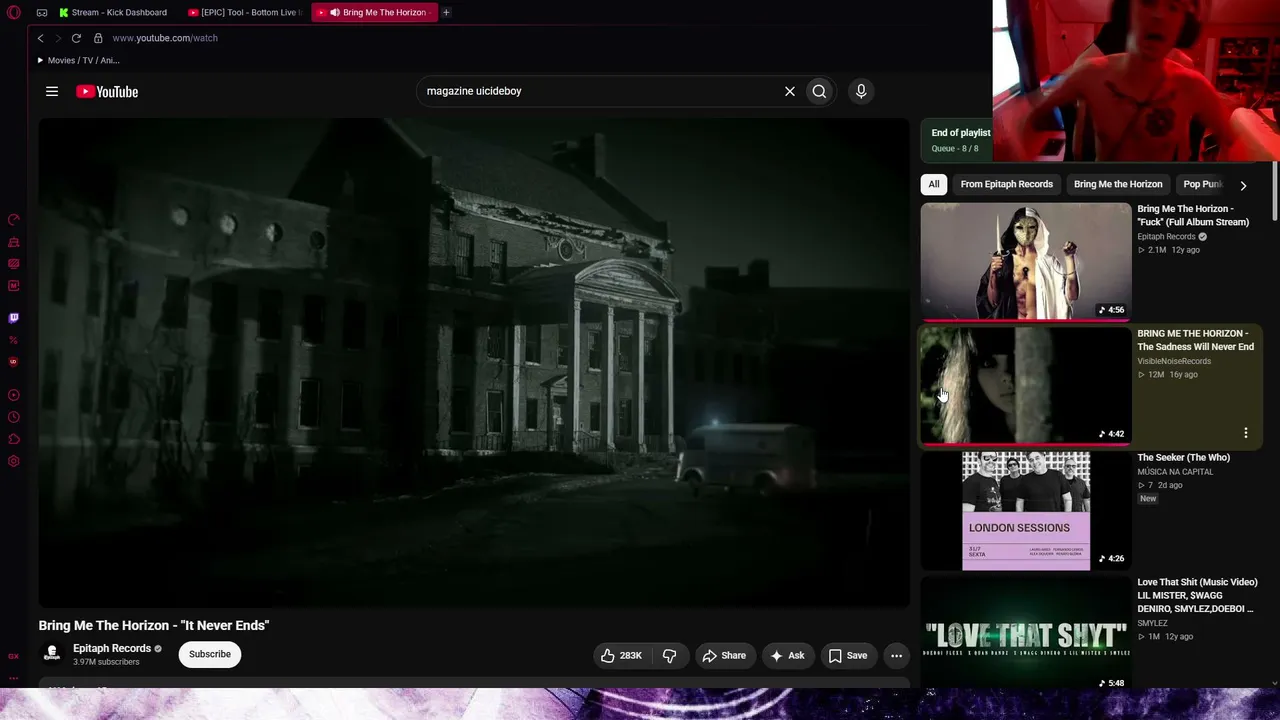
Task: Edit the search box containing magazine uicideboy
Action: point(598,91)
